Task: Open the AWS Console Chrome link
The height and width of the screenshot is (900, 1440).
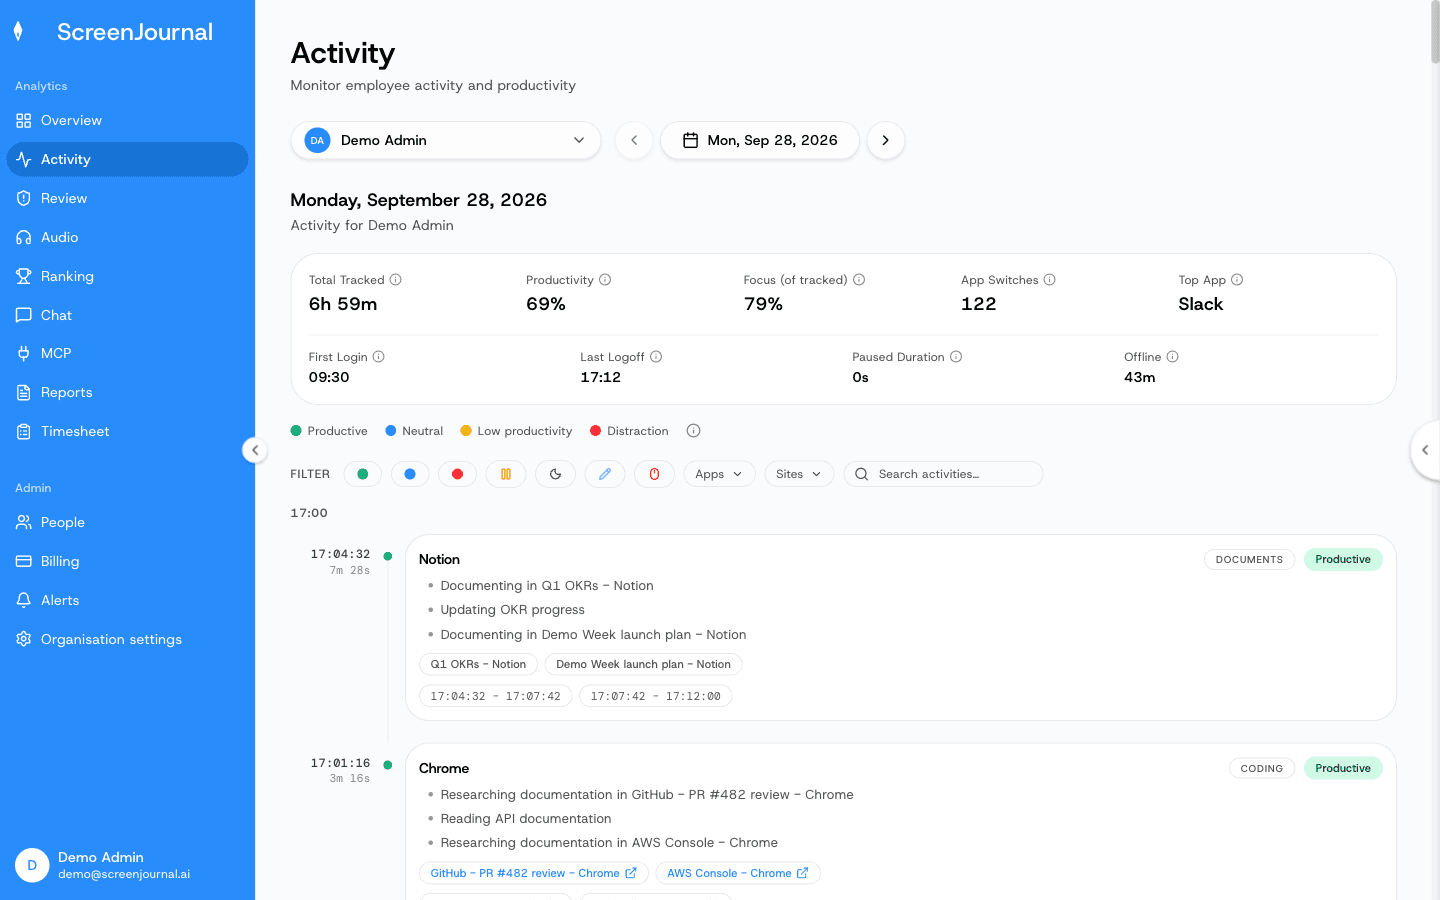Action: tap(738, 873)
